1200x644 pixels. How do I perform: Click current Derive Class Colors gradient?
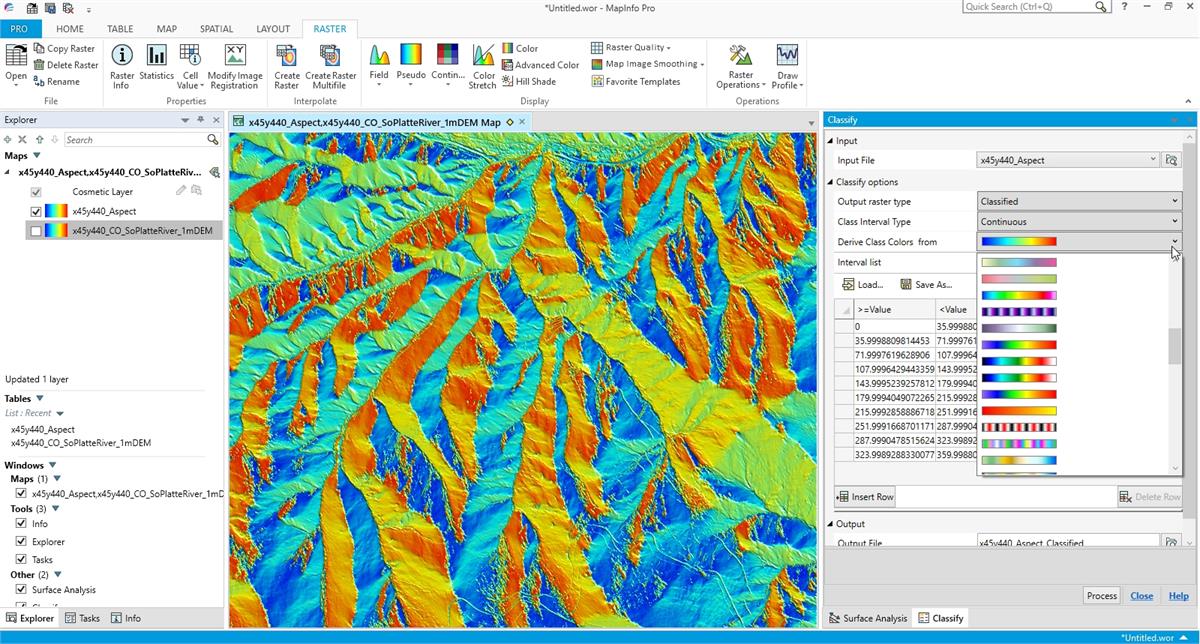coord(1019,241)
